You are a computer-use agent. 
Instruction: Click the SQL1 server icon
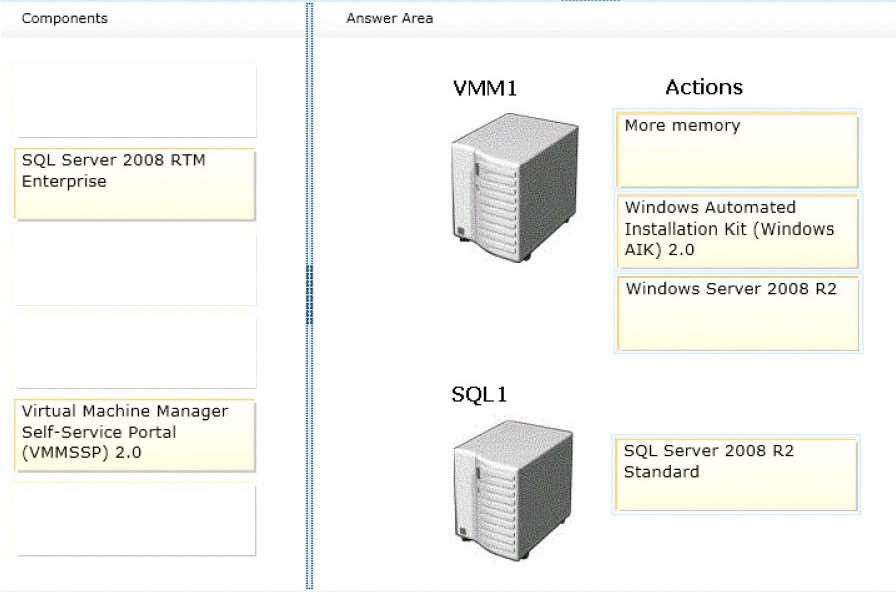(x=513, y=490)
